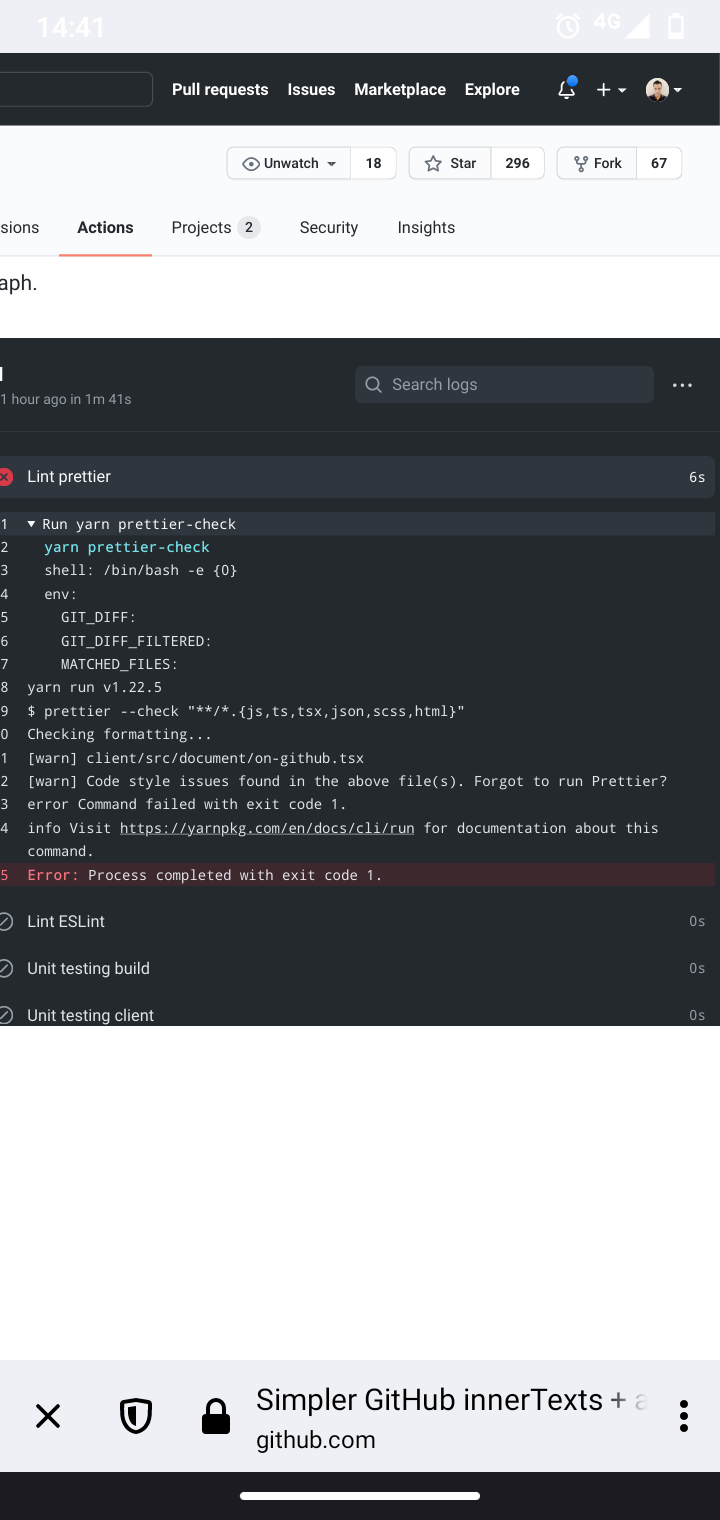Screen dimensions: 720x1520
Task: Open the Marketplace menu item
Action: click(x=399, y=89)
